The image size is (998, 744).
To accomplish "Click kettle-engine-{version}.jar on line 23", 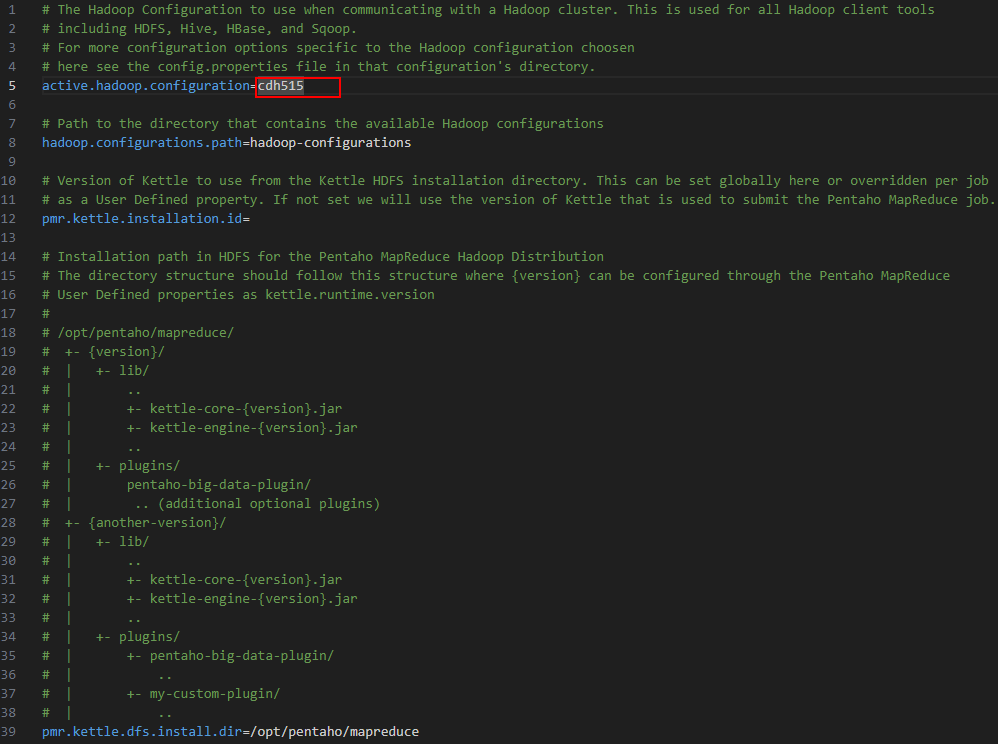I will coord(253,428).
